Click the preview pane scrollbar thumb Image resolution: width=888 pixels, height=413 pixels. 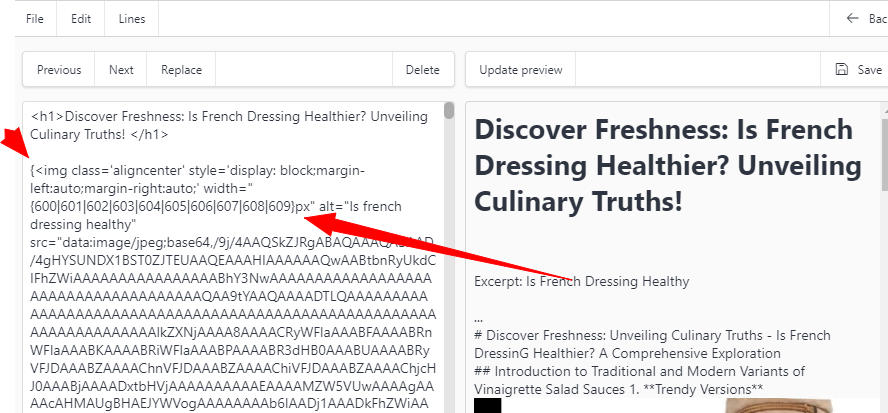884,145
